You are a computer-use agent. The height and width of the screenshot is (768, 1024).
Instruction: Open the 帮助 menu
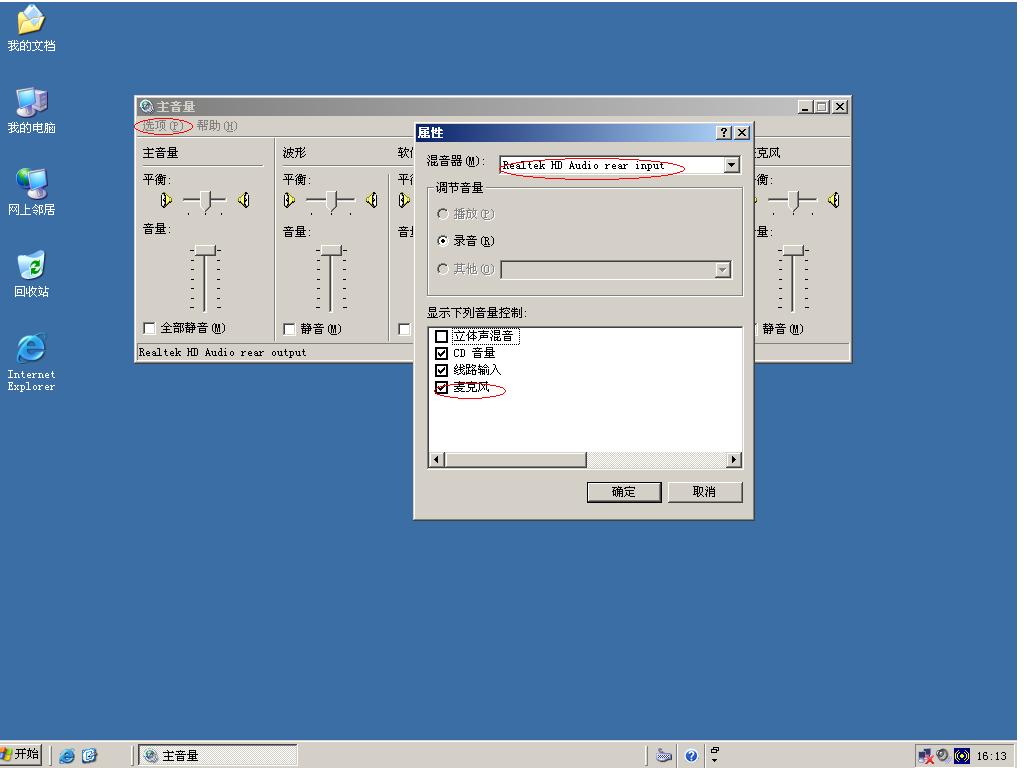(x=217, y=125)
